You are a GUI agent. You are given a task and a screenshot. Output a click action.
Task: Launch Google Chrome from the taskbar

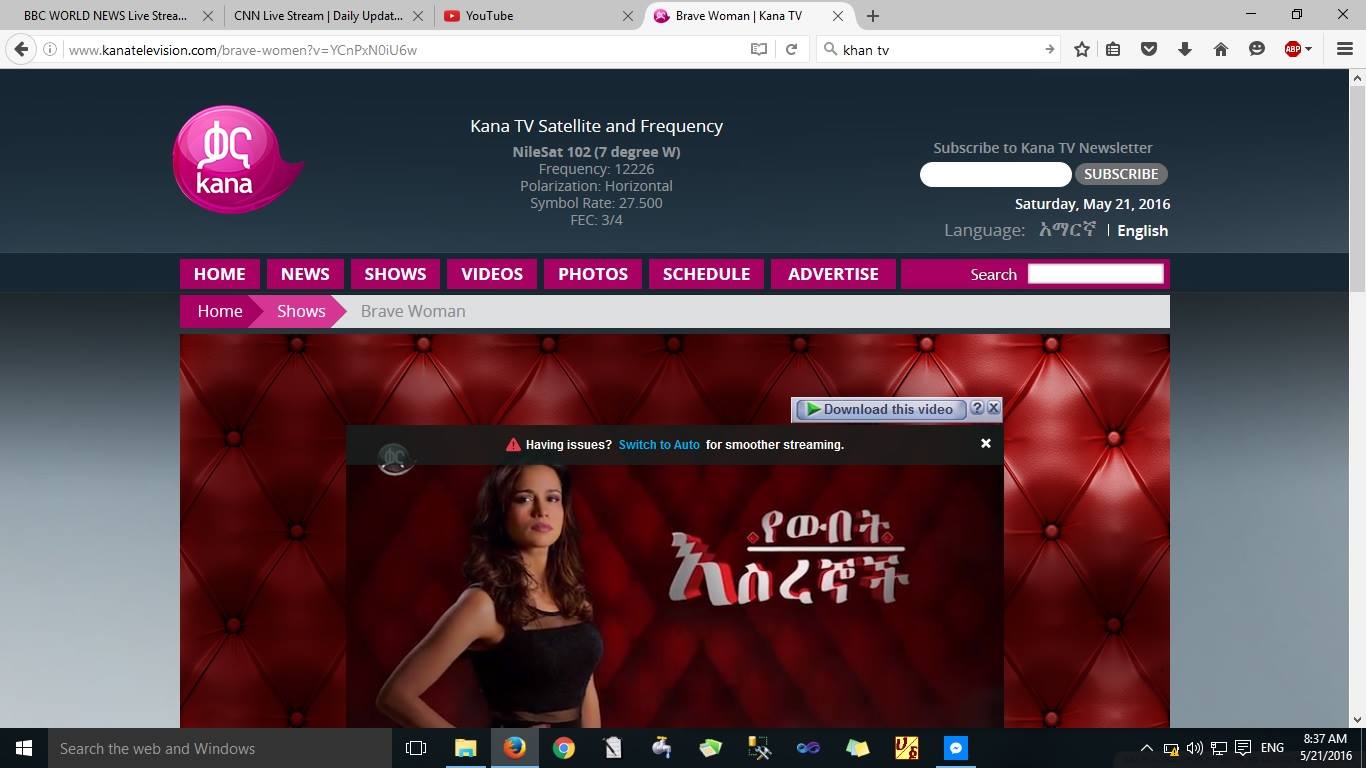tap(564, 748)
